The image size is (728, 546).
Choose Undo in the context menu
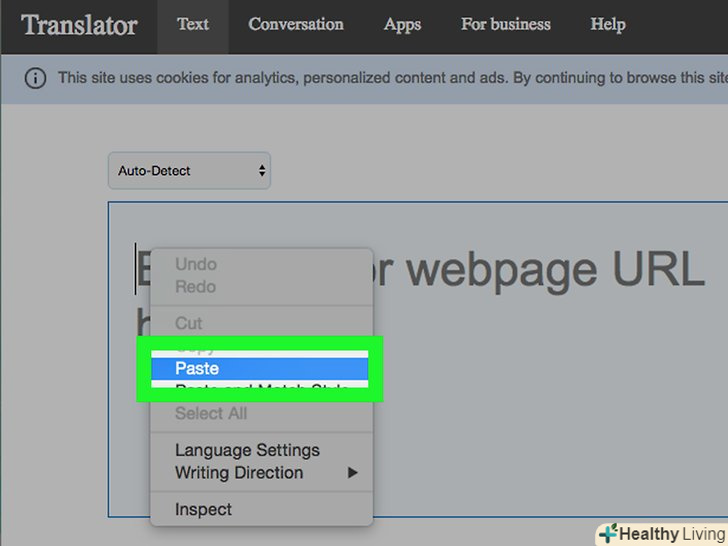[x=196, y=265]
